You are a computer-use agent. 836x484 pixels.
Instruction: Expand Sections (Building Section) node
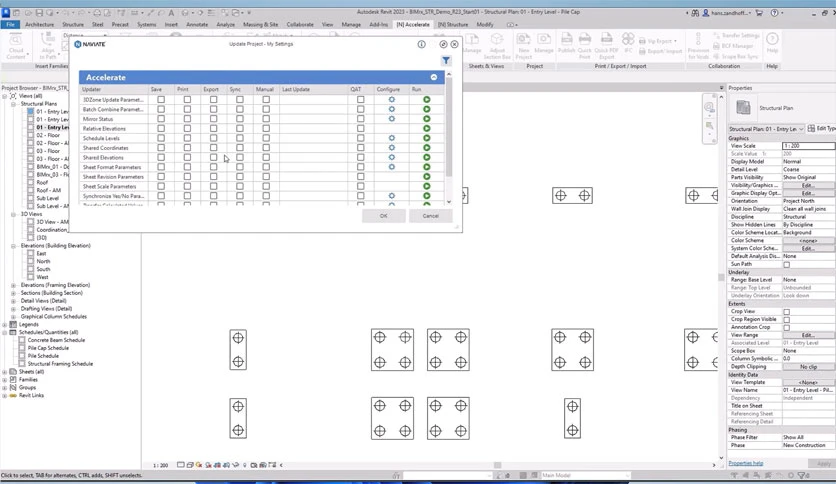point(13,293)
